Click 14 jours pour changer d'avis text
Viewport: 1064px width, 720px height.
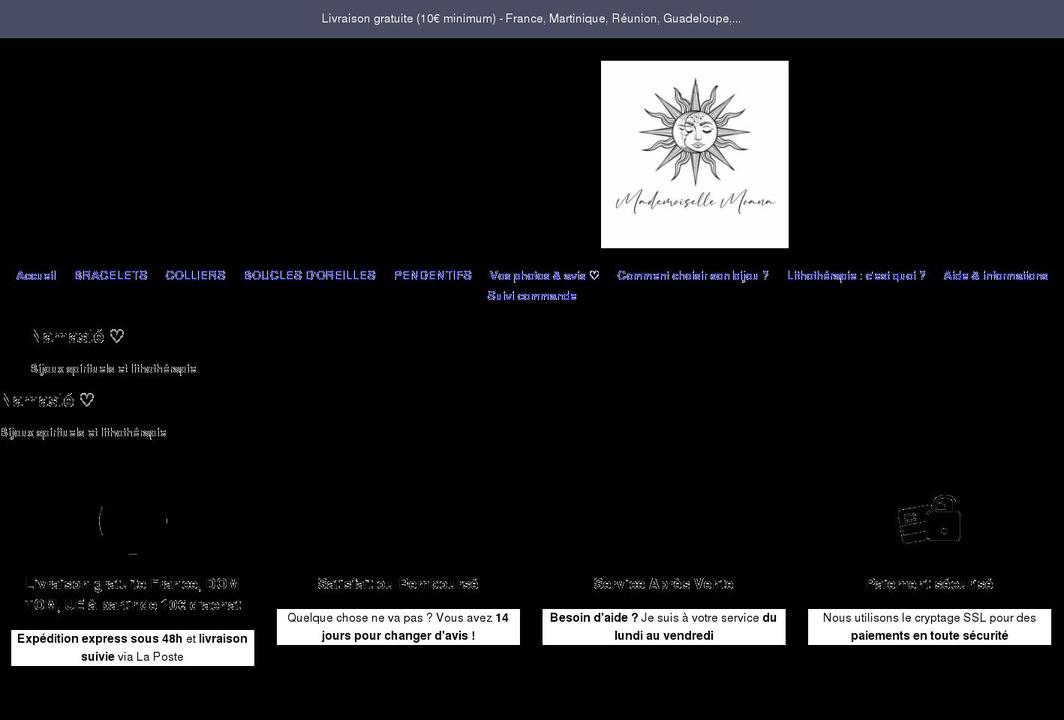[x=415, y=627]
